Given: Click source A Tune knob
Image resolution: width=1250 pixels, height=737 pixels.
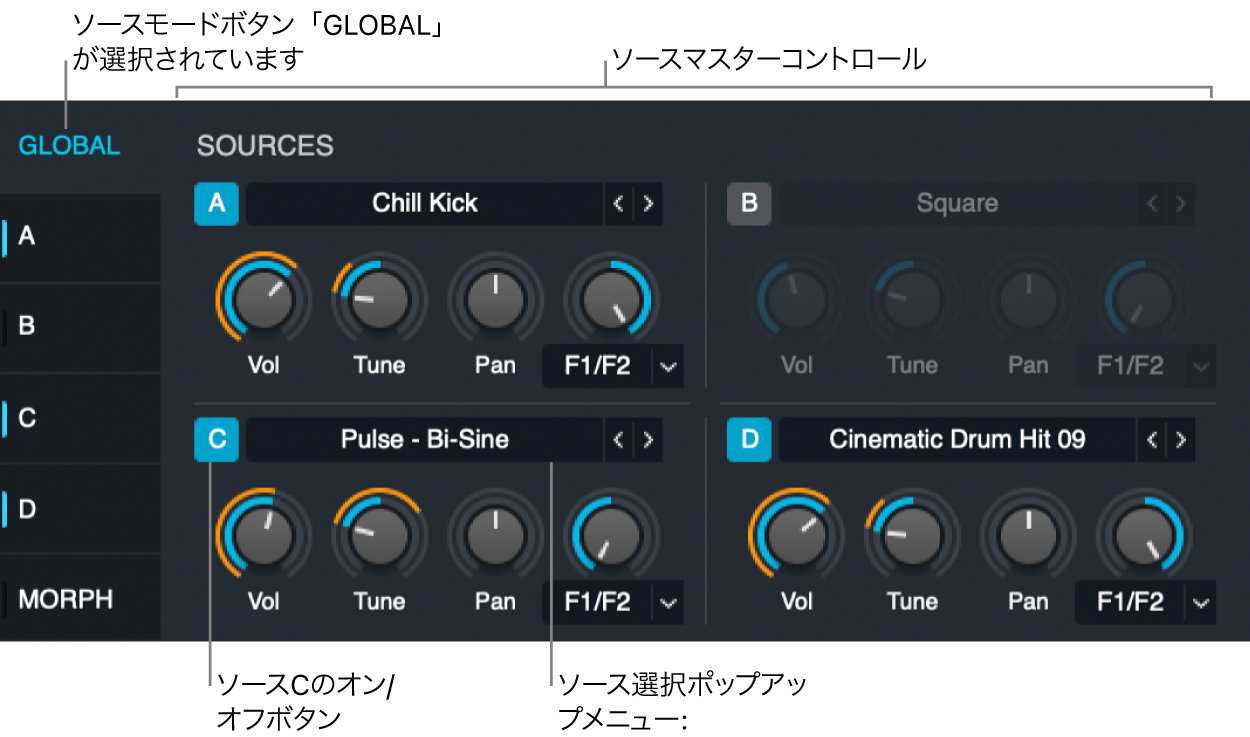Looking at the screenshot, I should coord(380,298).
